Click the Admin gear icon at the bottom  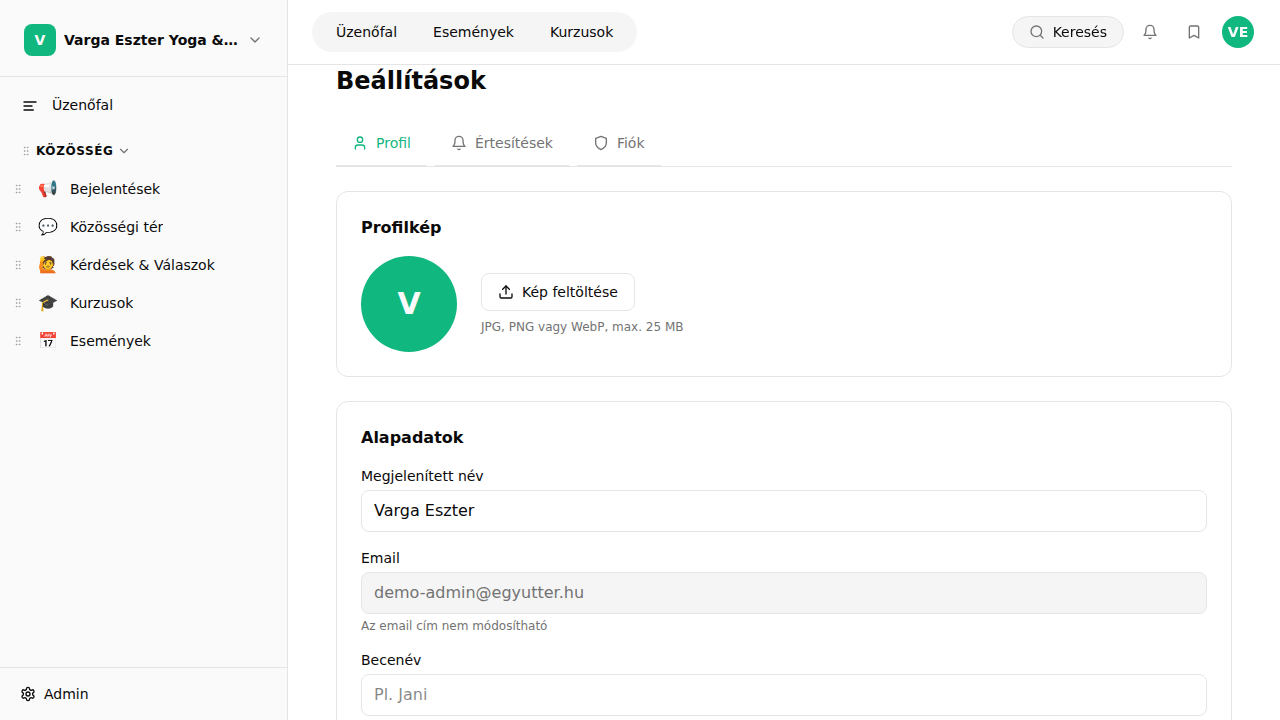point(25,693)
